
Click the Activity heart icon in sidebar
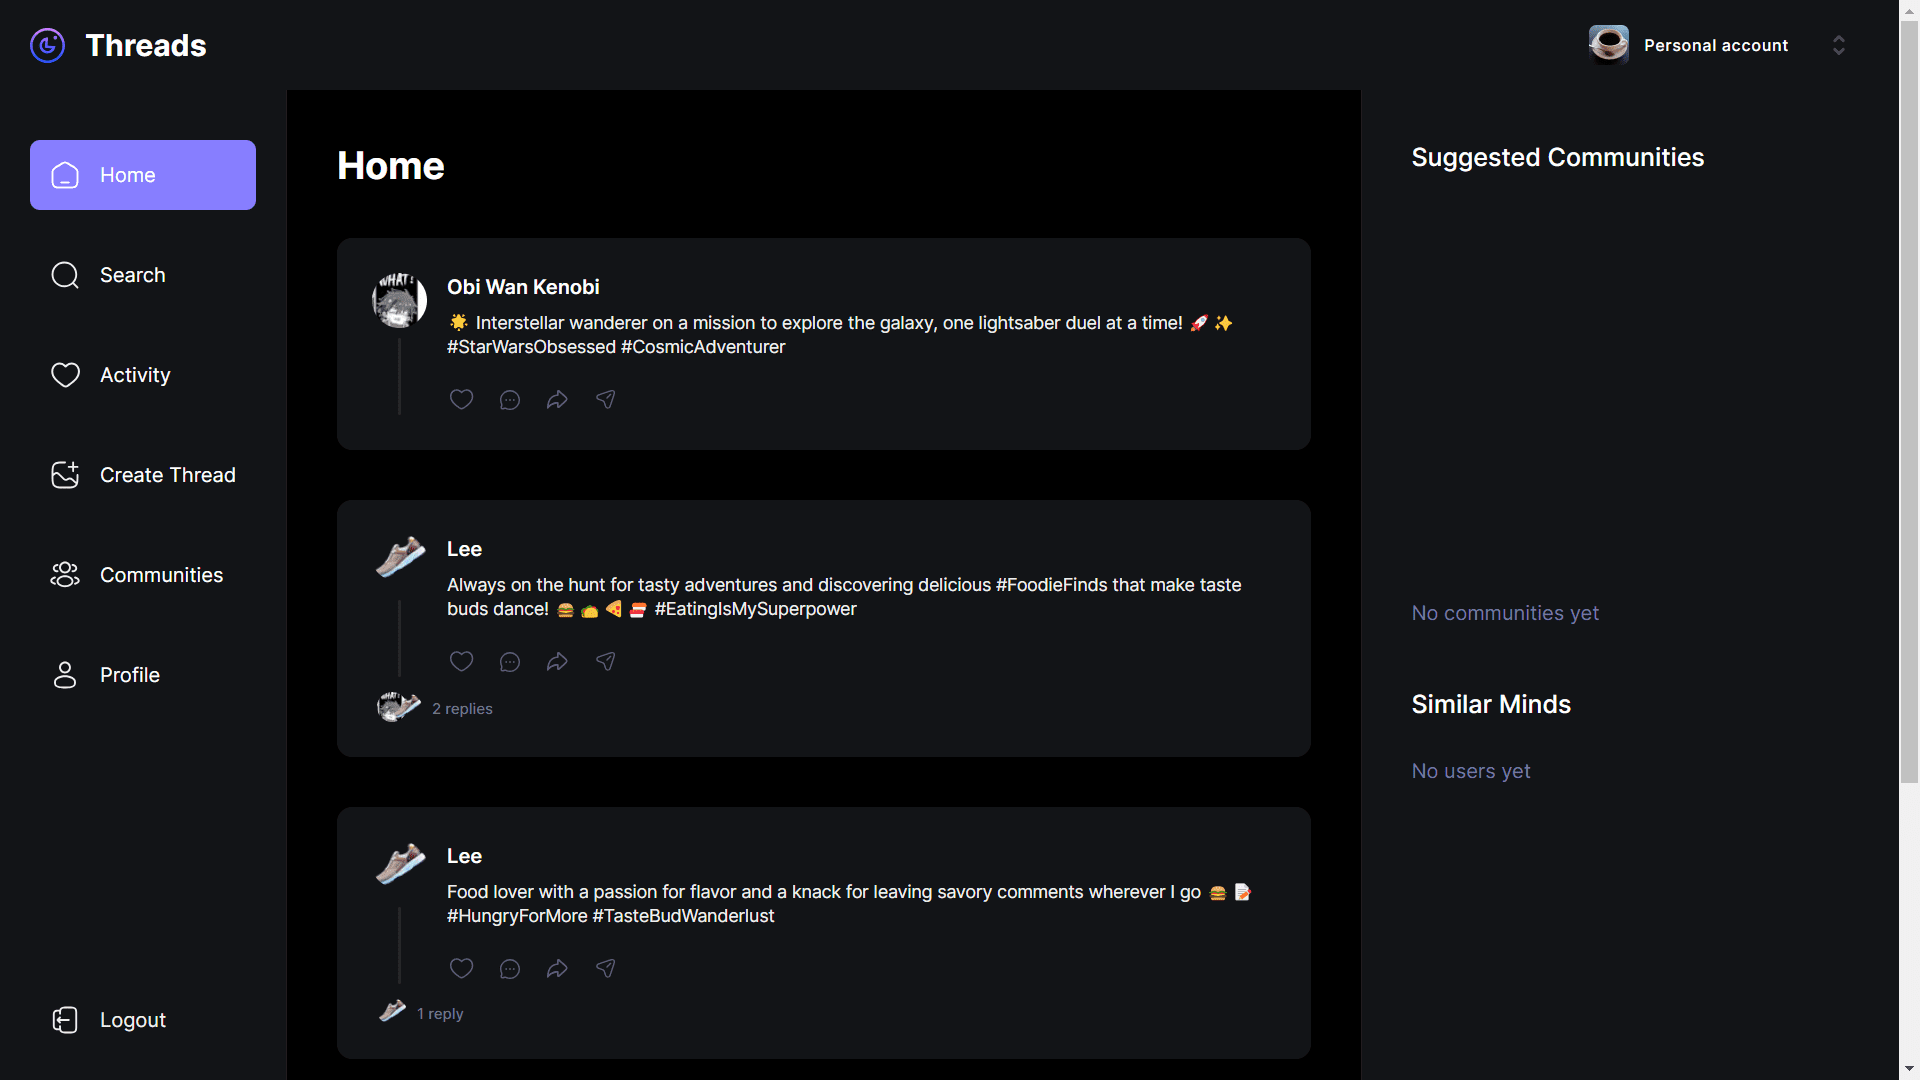64,375
